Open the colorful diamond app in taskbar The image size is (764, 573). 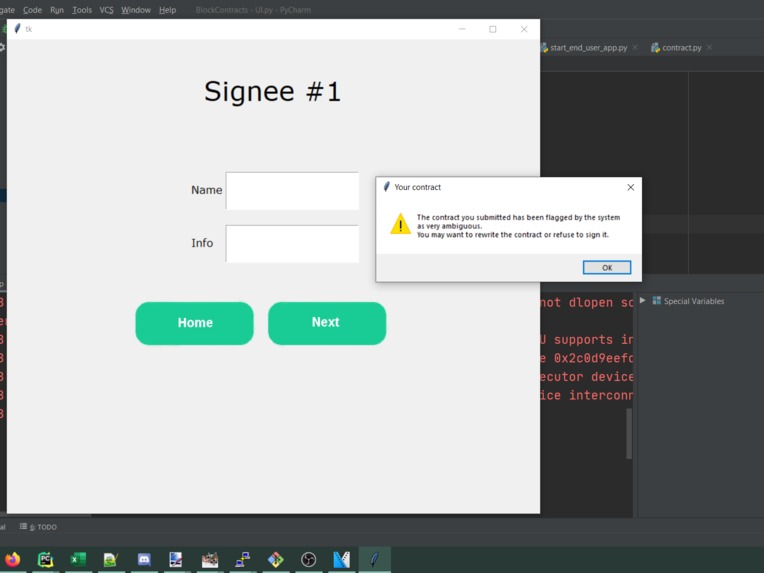point(275,559)
